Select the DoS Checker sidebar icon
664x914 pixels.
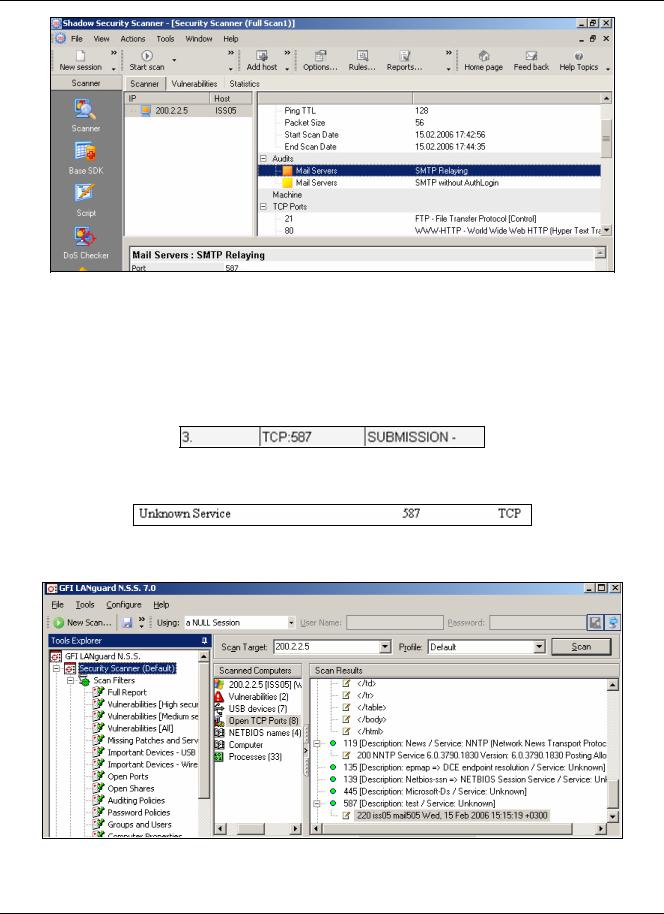click(85, 236)
